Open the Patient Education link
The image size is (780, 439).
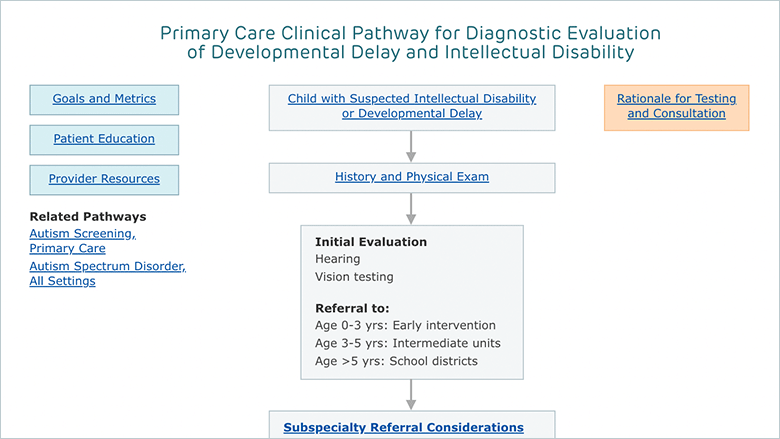pyautogui.click(x=104, y=139)
